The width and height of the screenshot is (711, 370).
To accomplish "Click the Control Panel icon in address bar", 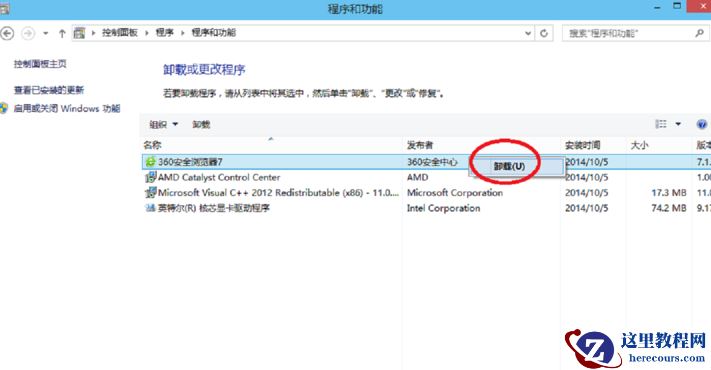I will pyautogui.click(x=79, y=33).
